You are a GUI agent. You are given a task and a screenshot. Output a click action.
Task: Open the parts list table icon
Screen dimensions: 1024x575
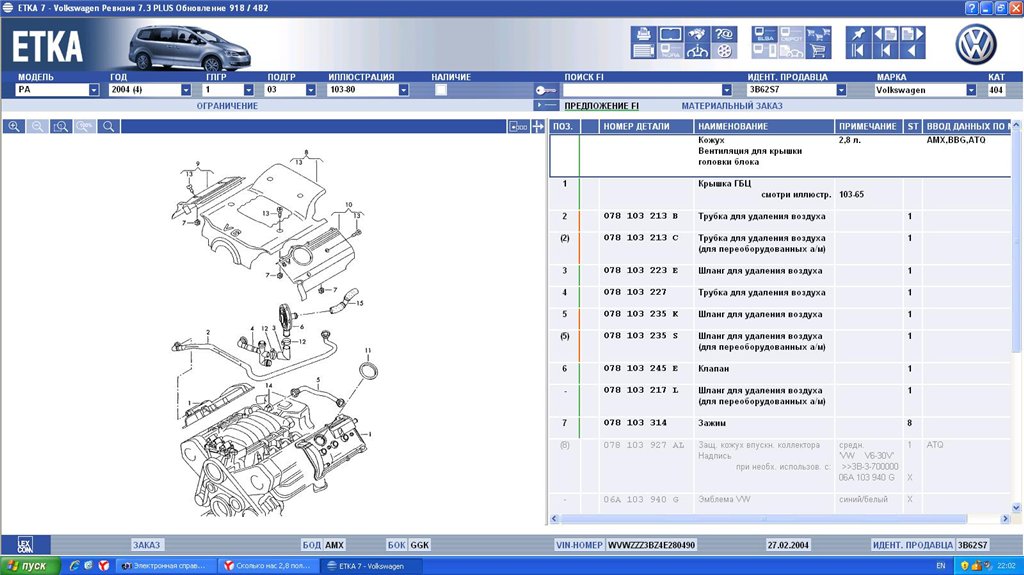point(643,51)
